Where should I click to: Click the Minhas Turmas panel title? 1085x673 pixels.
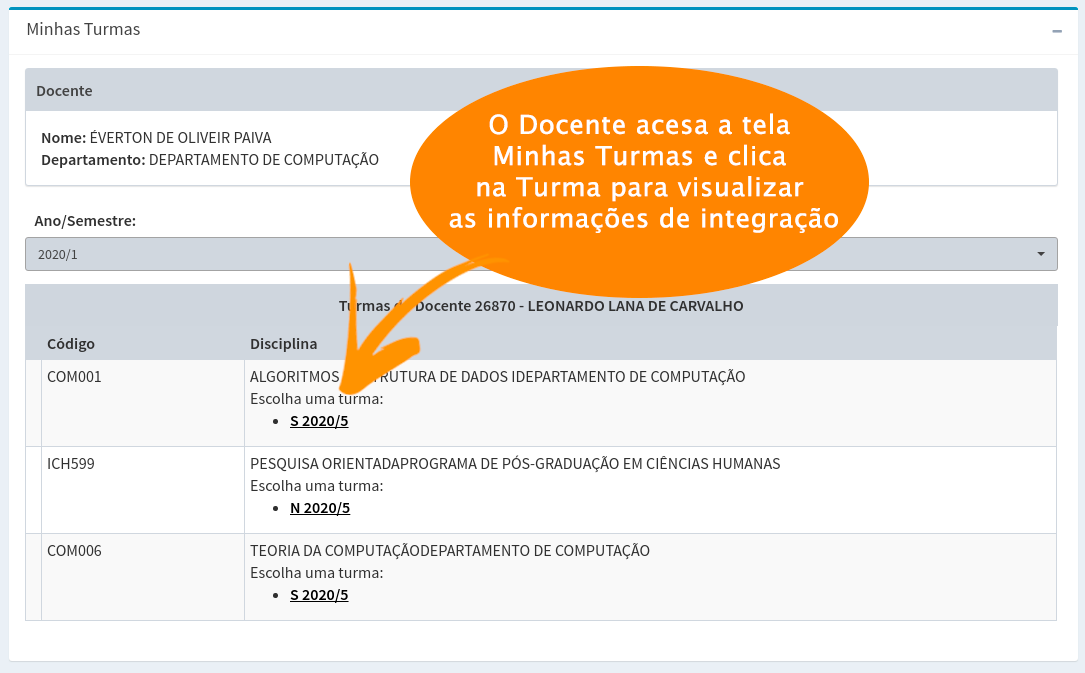click(x=83, y=30)
